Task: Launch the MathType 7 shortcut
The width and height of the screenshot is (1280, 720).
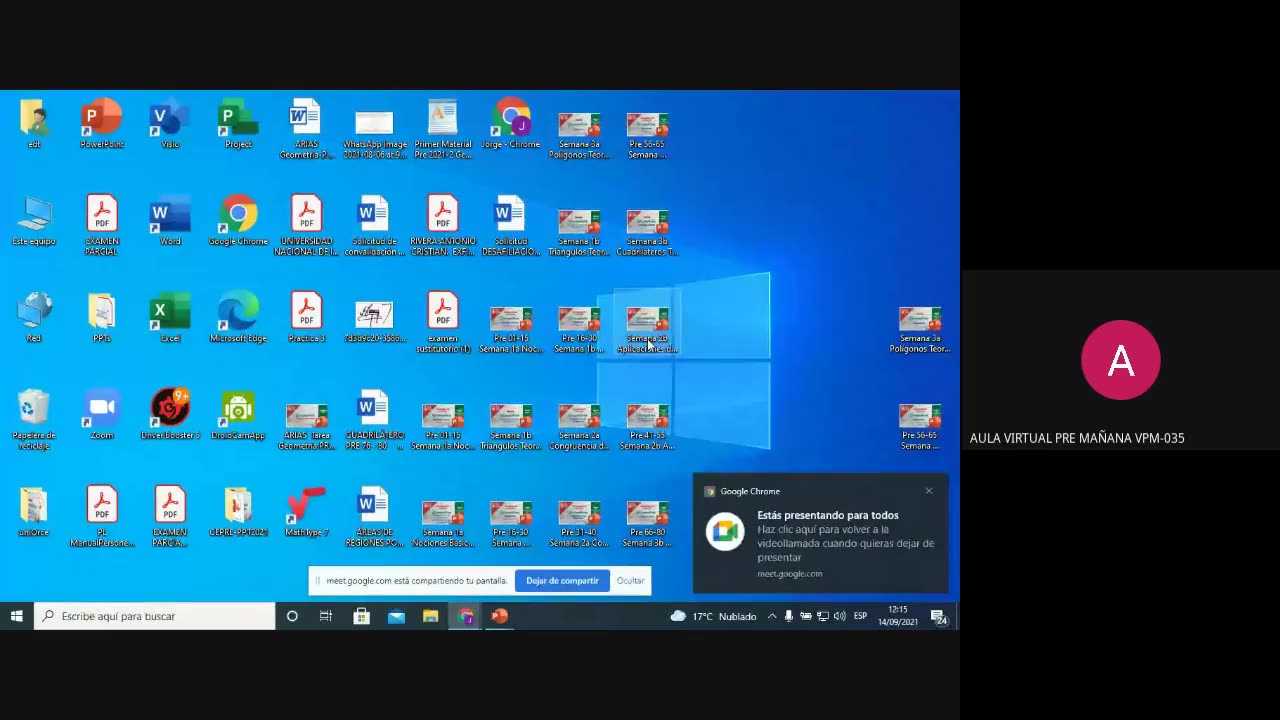Action: 306,512
